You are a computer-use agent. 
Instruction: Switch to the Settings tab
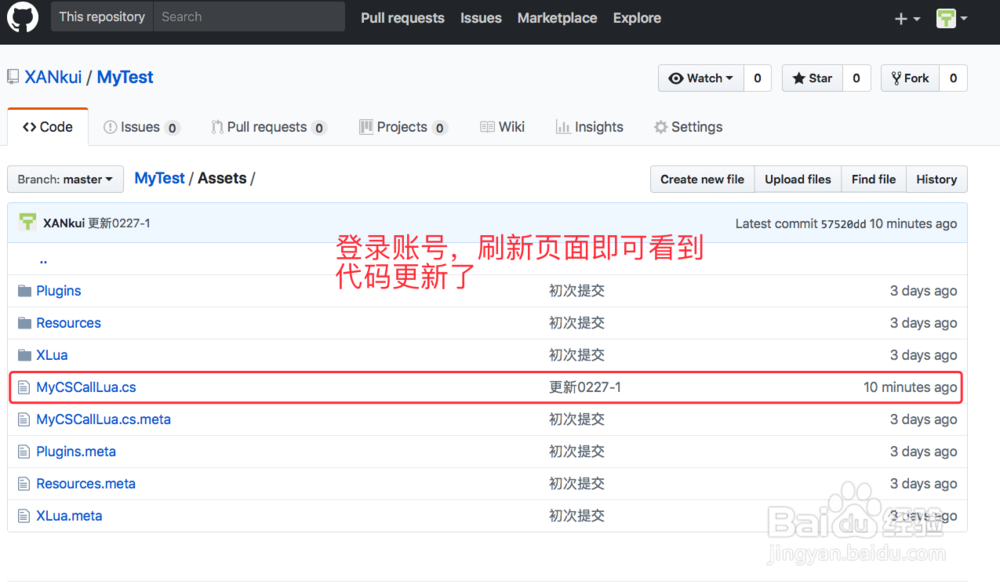coord(688,127)
